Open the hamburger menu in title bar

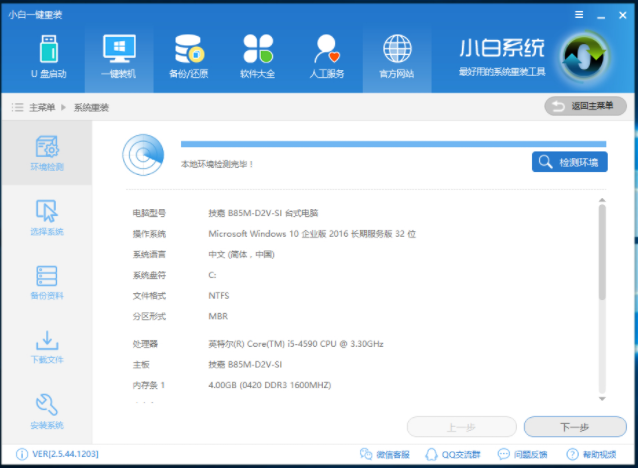[x=579, y=15]
